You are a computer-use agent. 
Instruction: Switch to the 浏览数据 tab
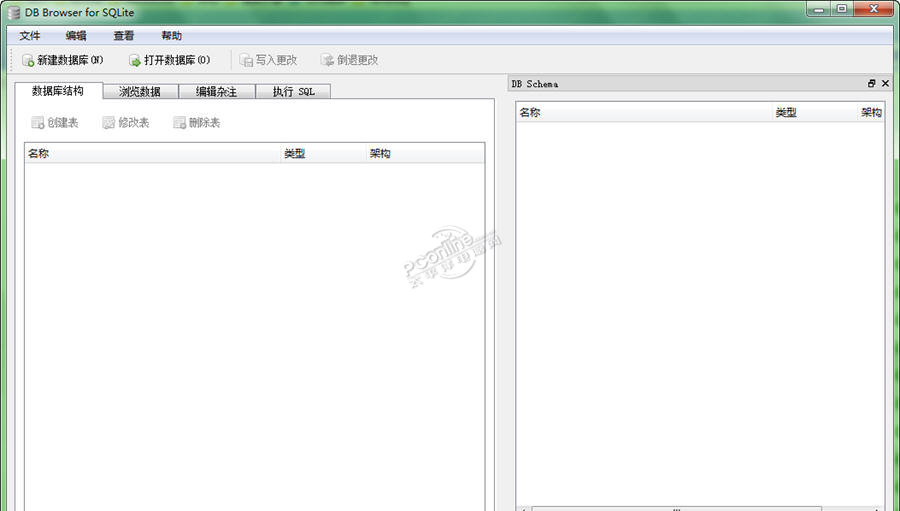[141, 91]
